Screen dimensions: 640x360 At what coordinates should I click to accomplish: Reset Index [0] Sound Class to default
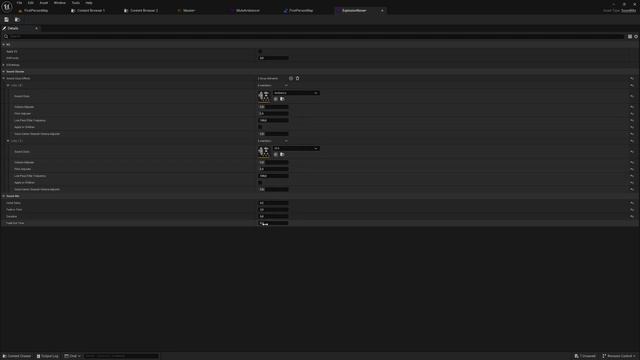click(x=631, y=96)
